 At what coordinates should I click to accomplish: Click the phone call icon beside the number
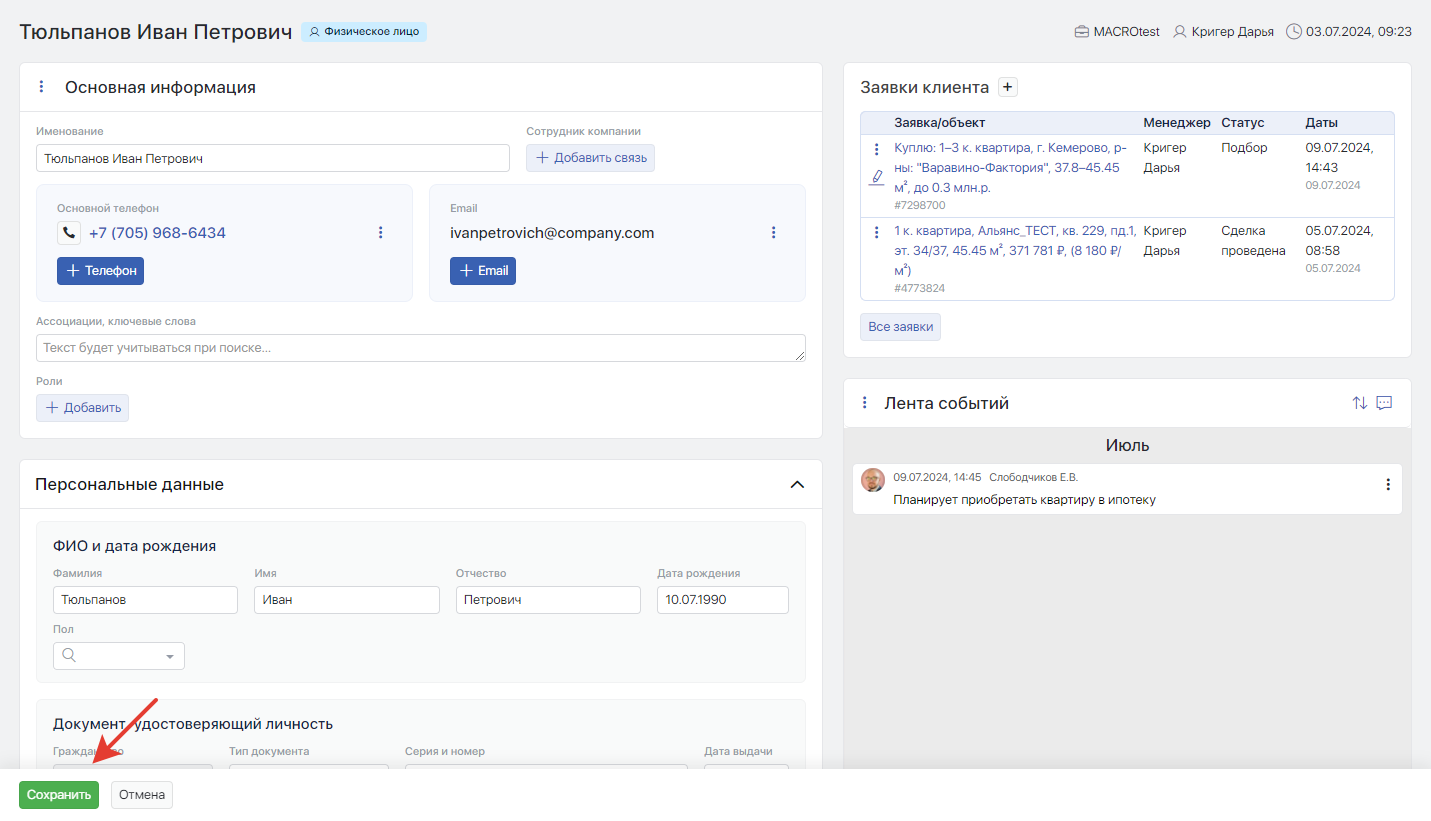click(69, 233)
